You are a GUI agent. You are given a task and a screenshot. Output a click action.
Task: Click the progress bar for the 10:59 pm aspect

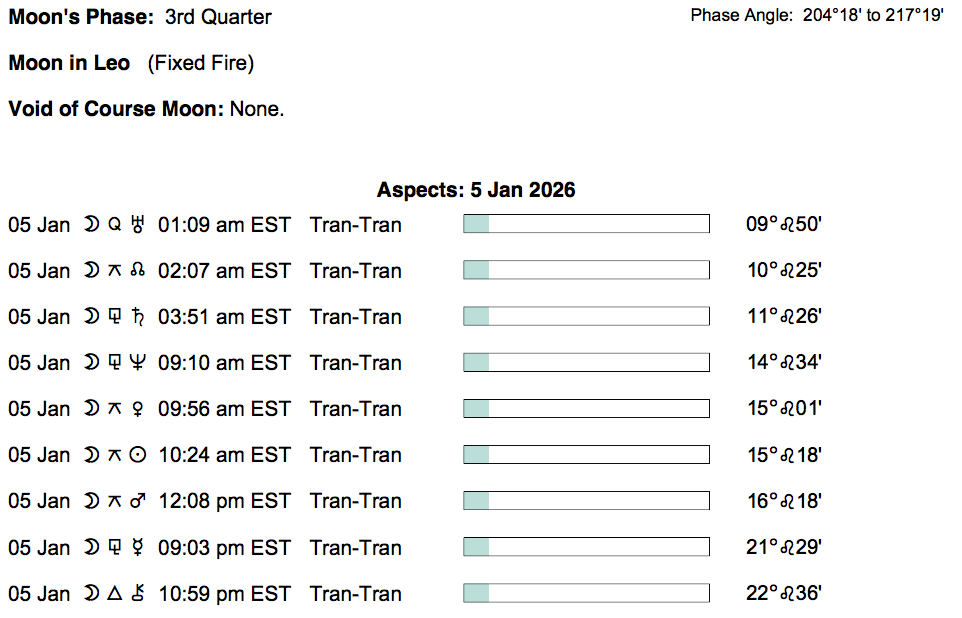586,593
